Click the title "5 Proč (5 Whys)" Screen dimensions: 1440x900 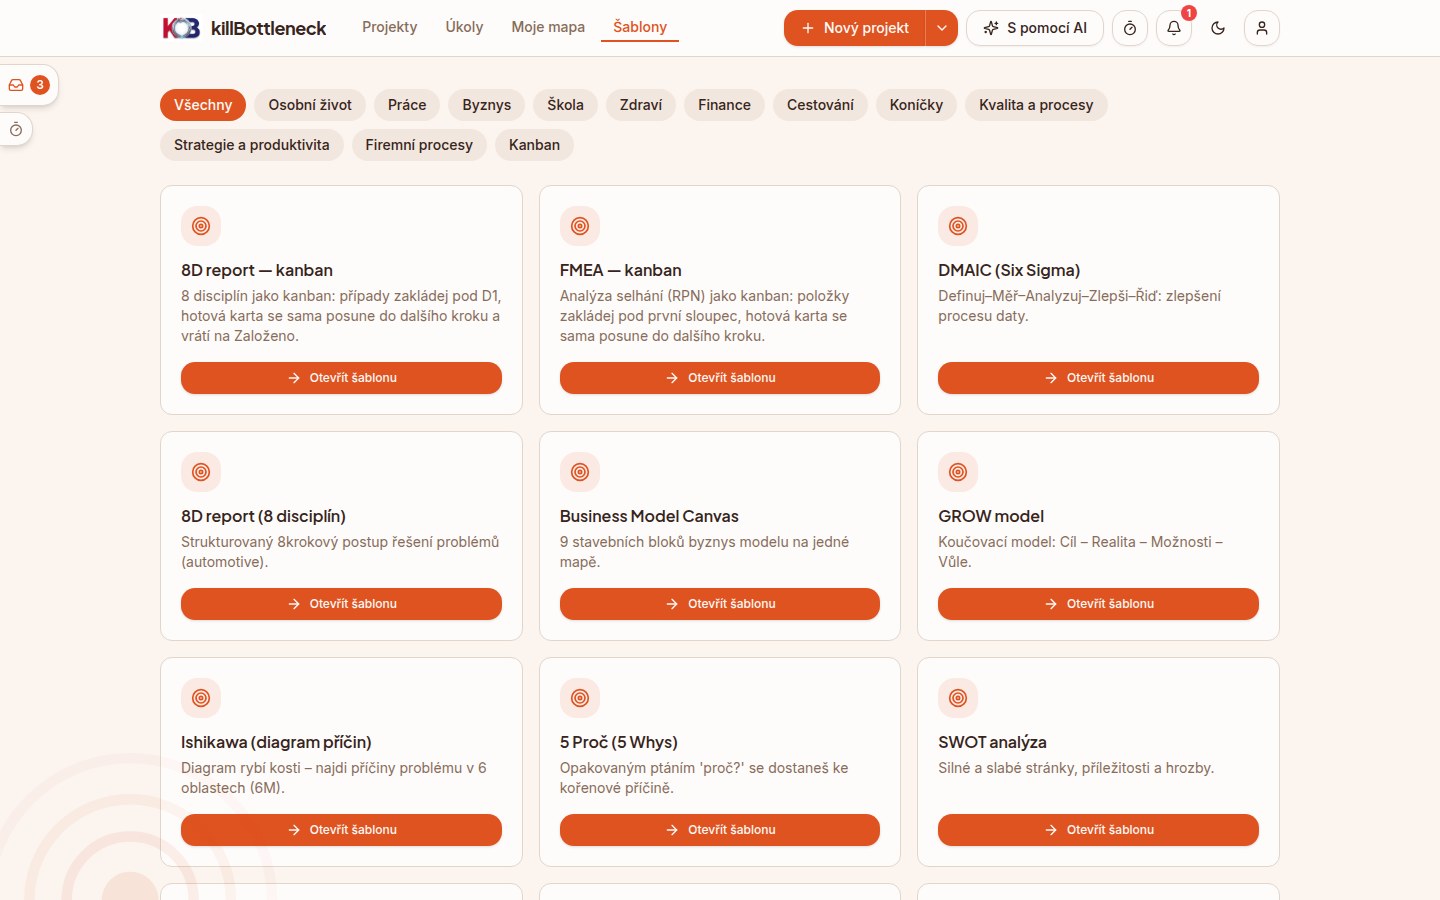pyautogui.click(x=619, y=742)
